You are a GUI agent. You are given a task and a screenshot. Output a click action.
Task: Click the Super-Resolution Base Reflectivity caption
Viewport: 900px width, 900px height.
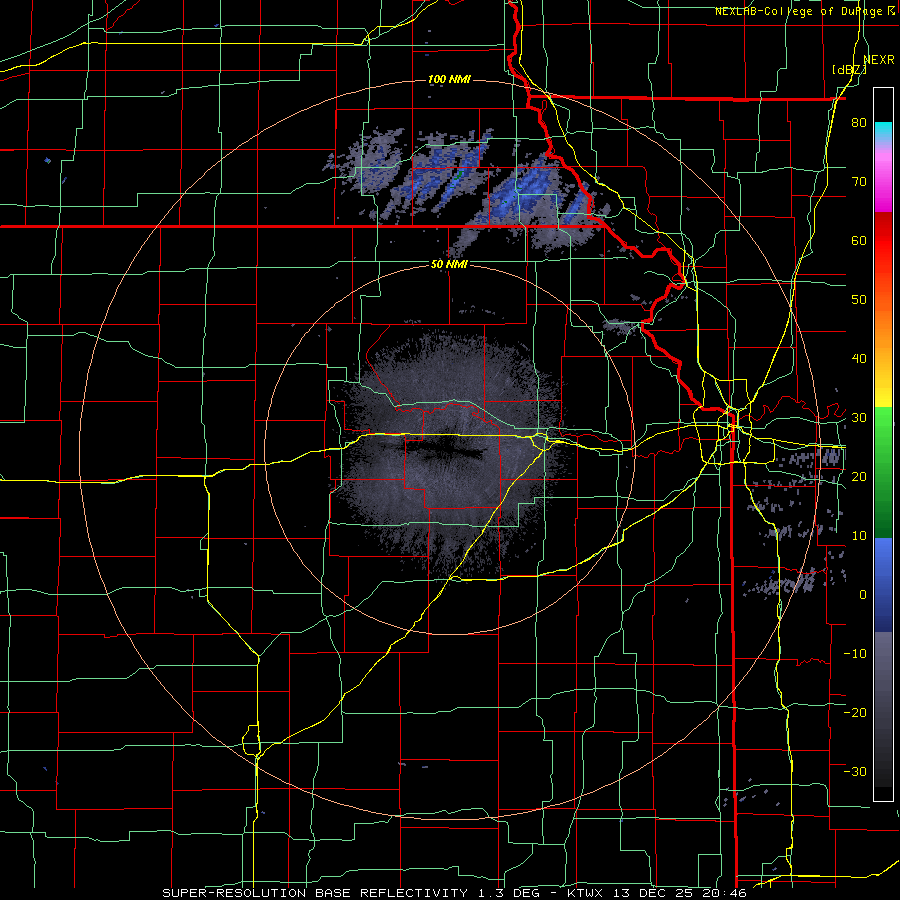(x=454, y=893)
